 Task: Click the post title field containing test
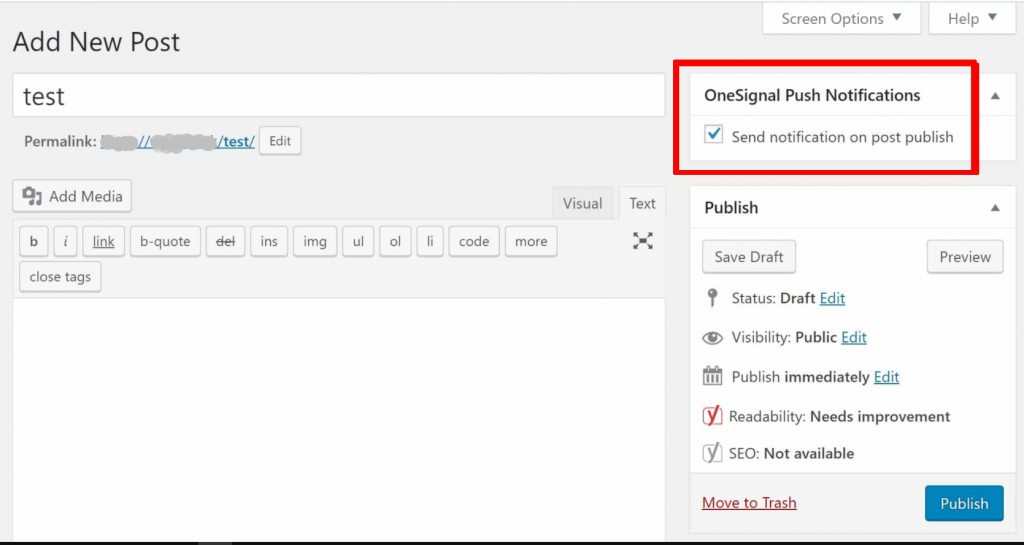(338, 95)
